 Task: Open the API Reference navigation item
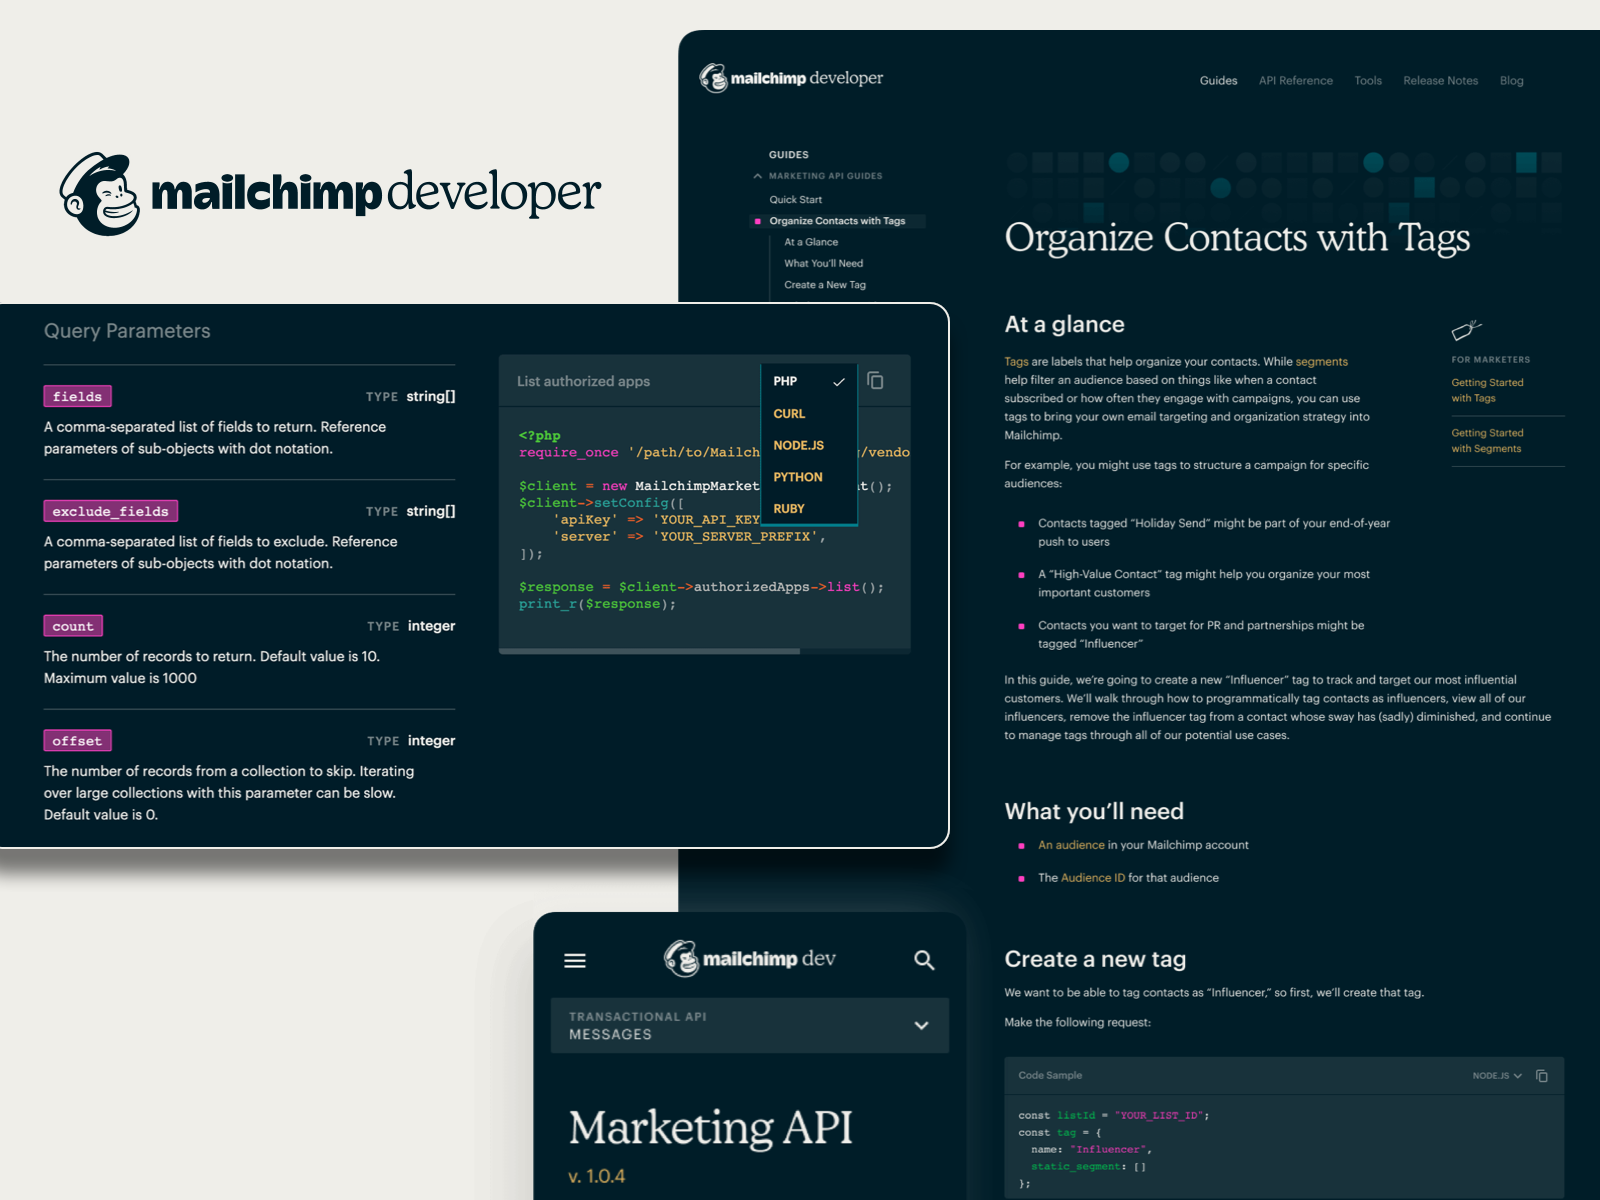click(1295, 80)
